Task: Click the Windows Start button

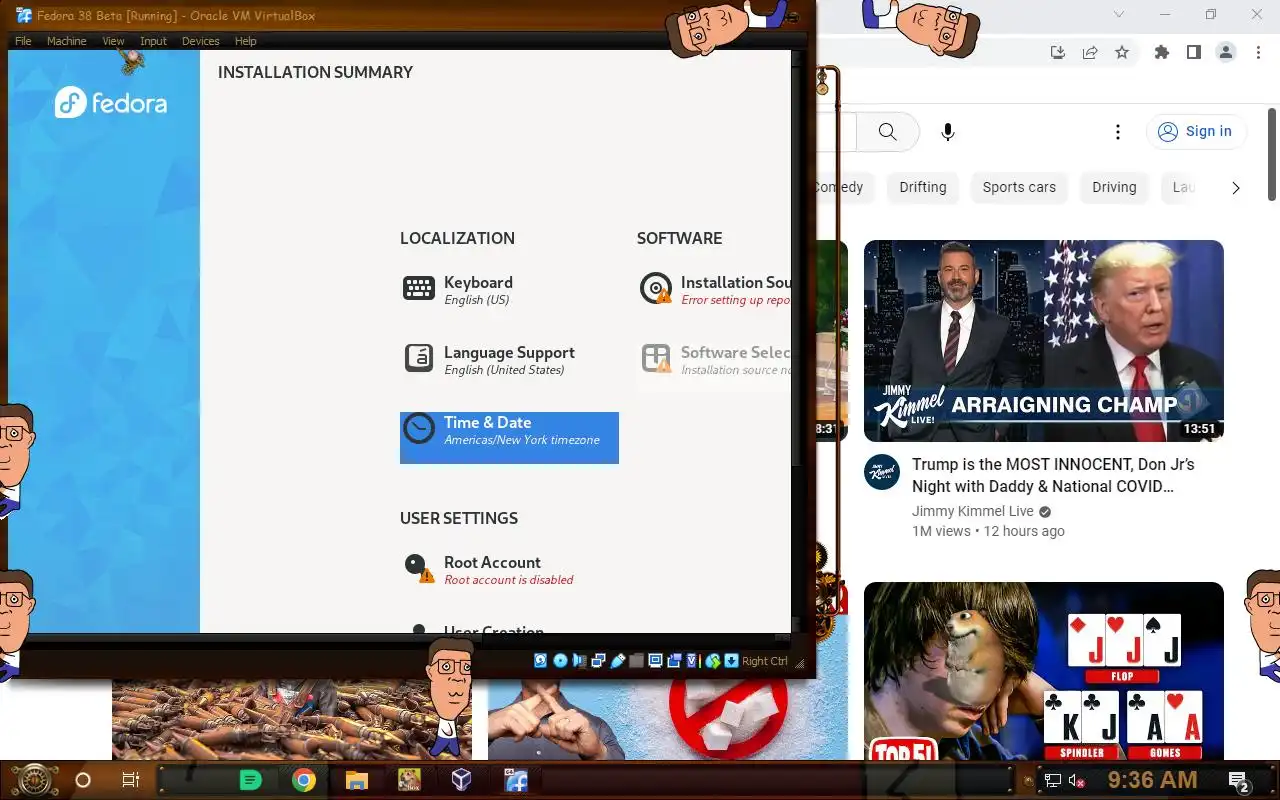Action: click(34, 780)
